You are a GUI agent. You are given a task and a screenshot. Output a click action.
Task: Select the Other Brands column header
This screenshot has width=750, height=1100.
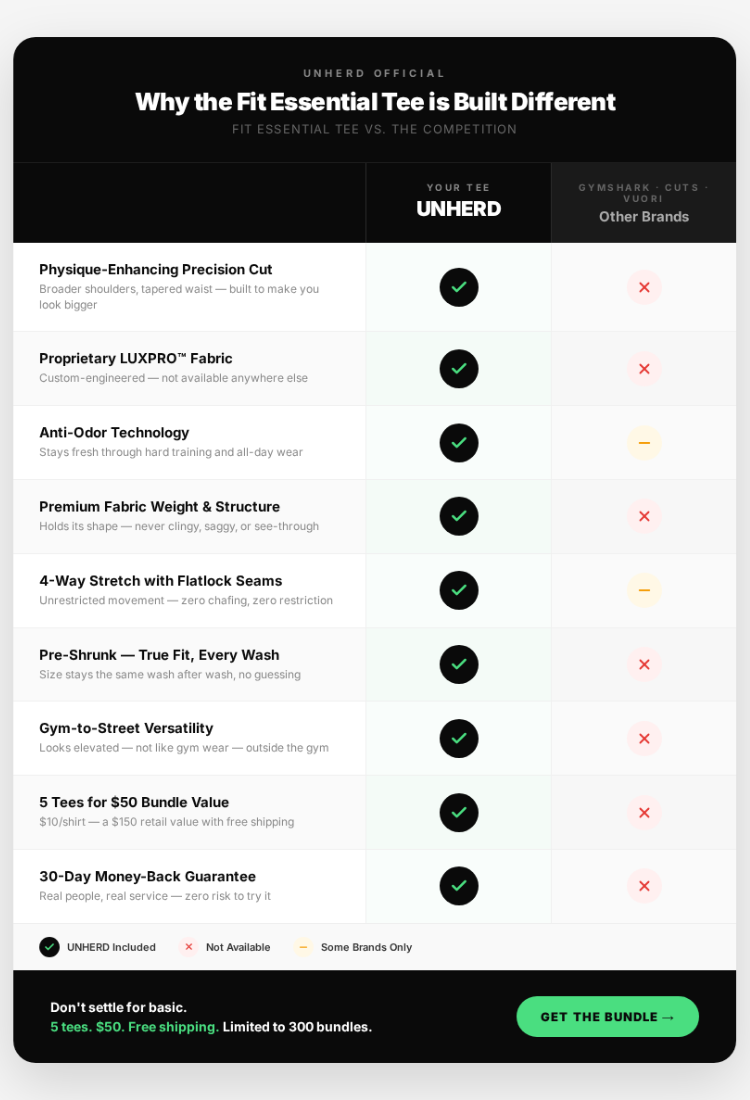(644, 216)
